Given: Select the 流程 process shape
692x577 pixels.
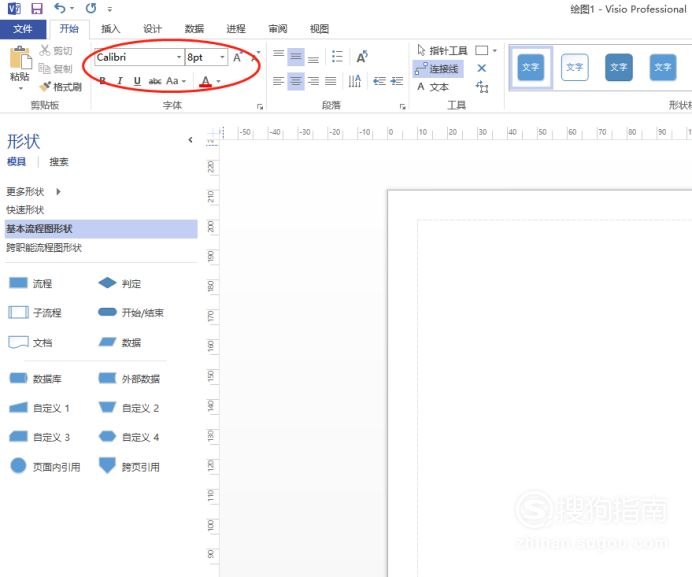Looking at the screenshot, I should [30, 283].
